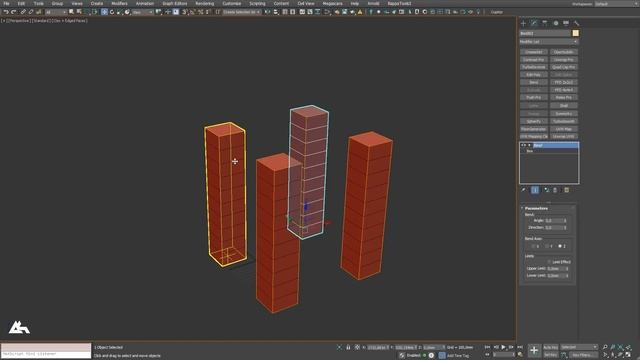Select Bend Axis Y radio button
Image resolution: width=640 pixels, height=360 pixels.
(547, 247)
